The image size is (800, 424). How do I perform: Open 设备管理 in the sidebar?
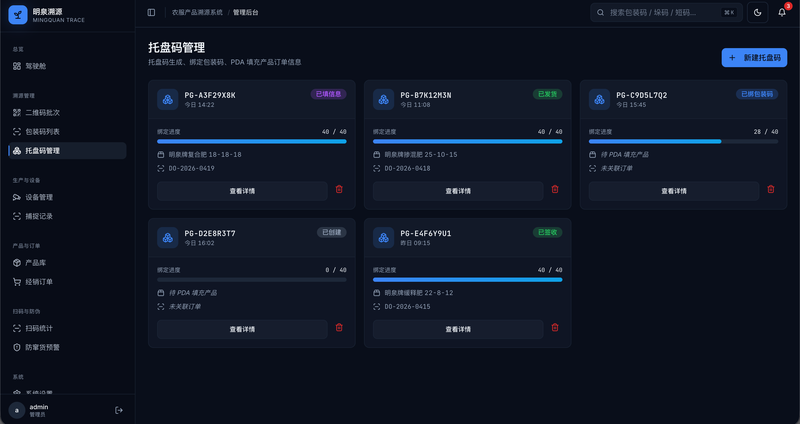tap(67, 197)
